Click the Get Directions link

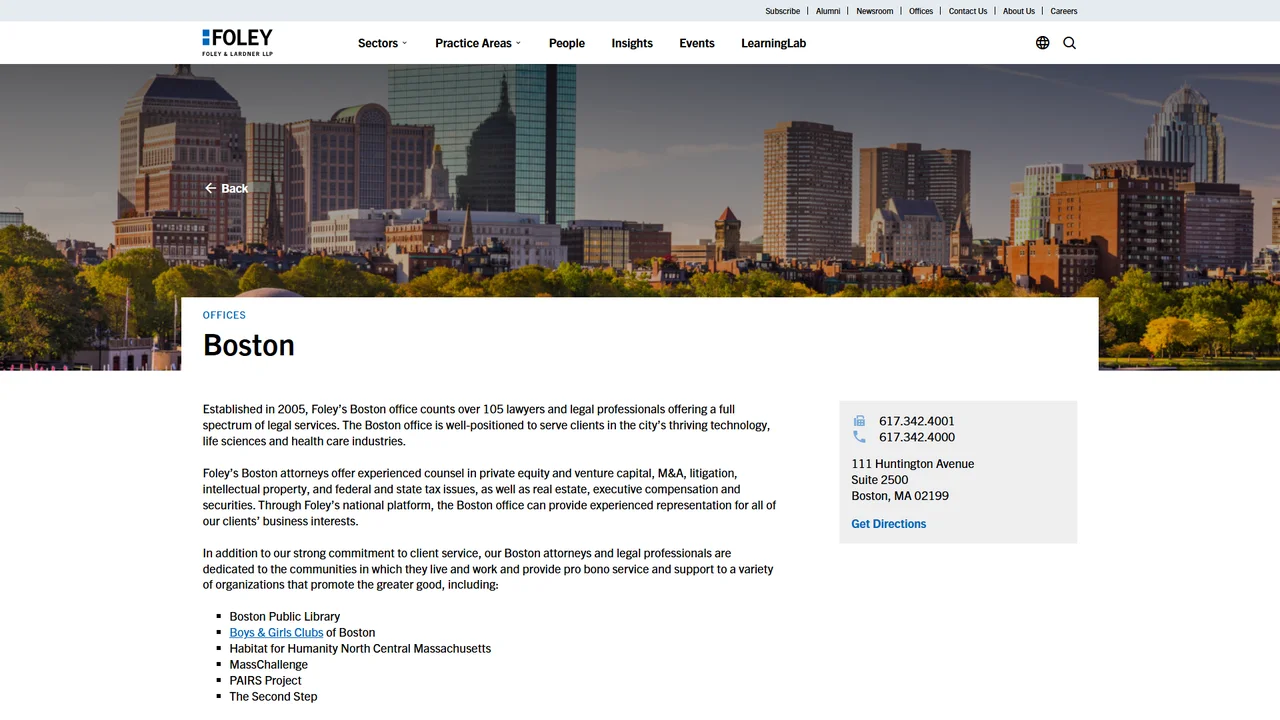click(x=888, y=524)
